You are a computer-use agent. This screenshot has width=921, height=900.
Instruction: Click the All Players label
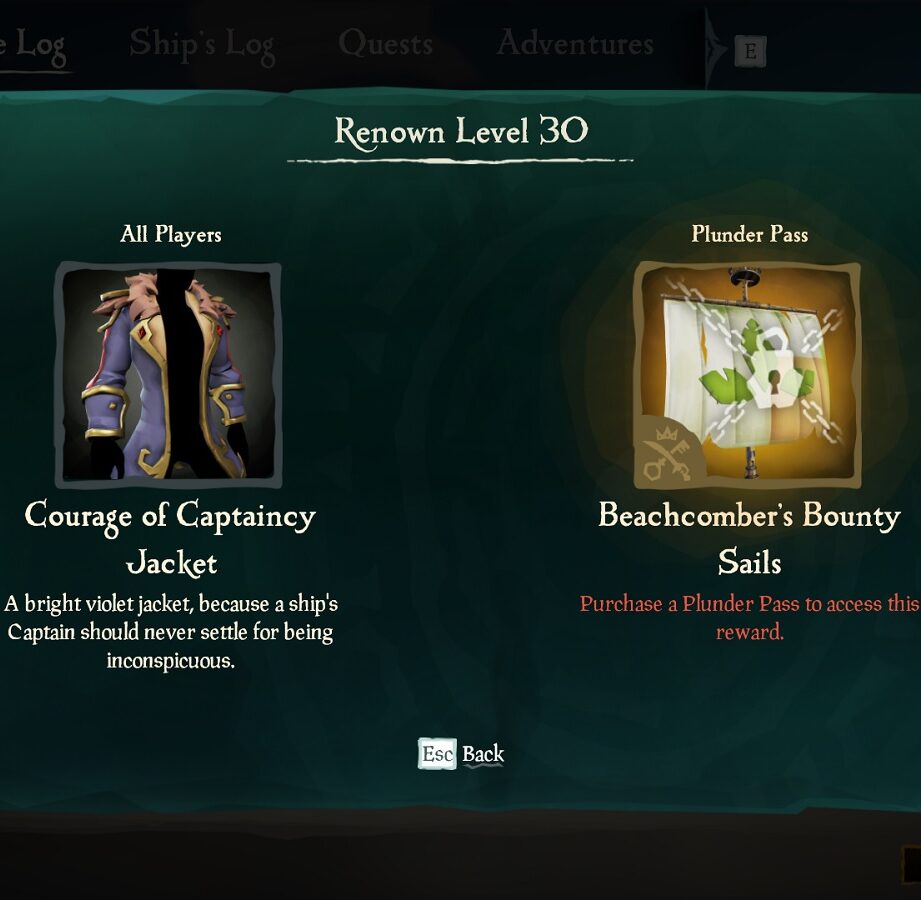[x=170, y=234]
